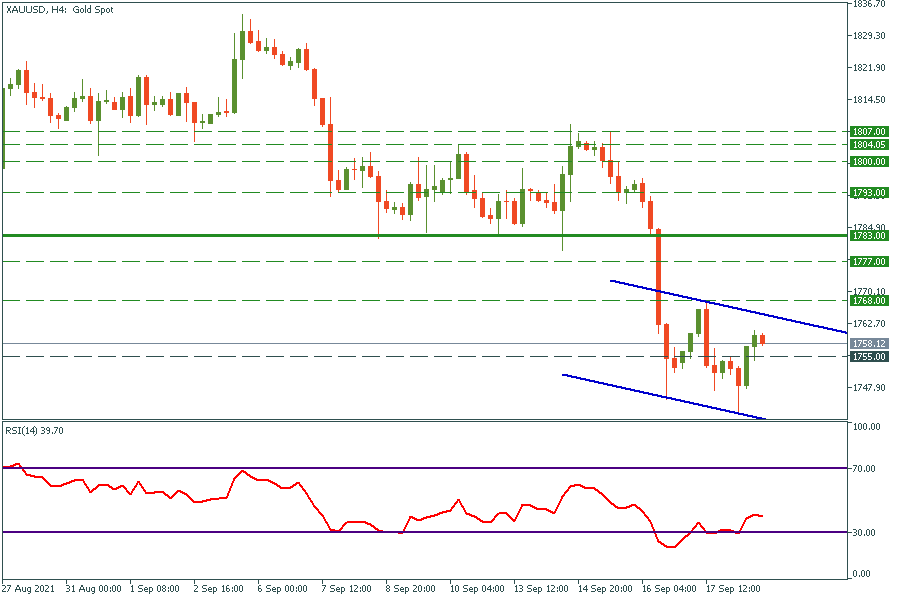Viewport: 900px width, 600px height.
Task: Click the dark 1755.00 price label
Action: click(868, 356)
